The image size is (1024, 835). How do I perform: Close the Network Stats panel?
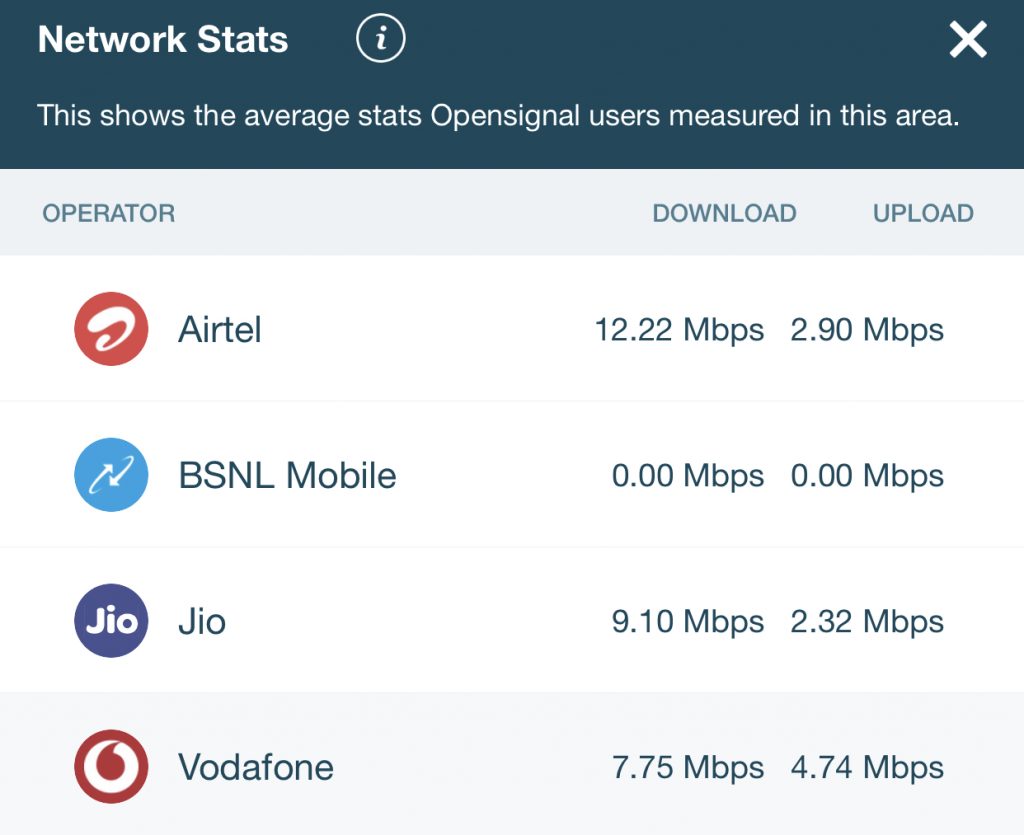coord(968,39)
